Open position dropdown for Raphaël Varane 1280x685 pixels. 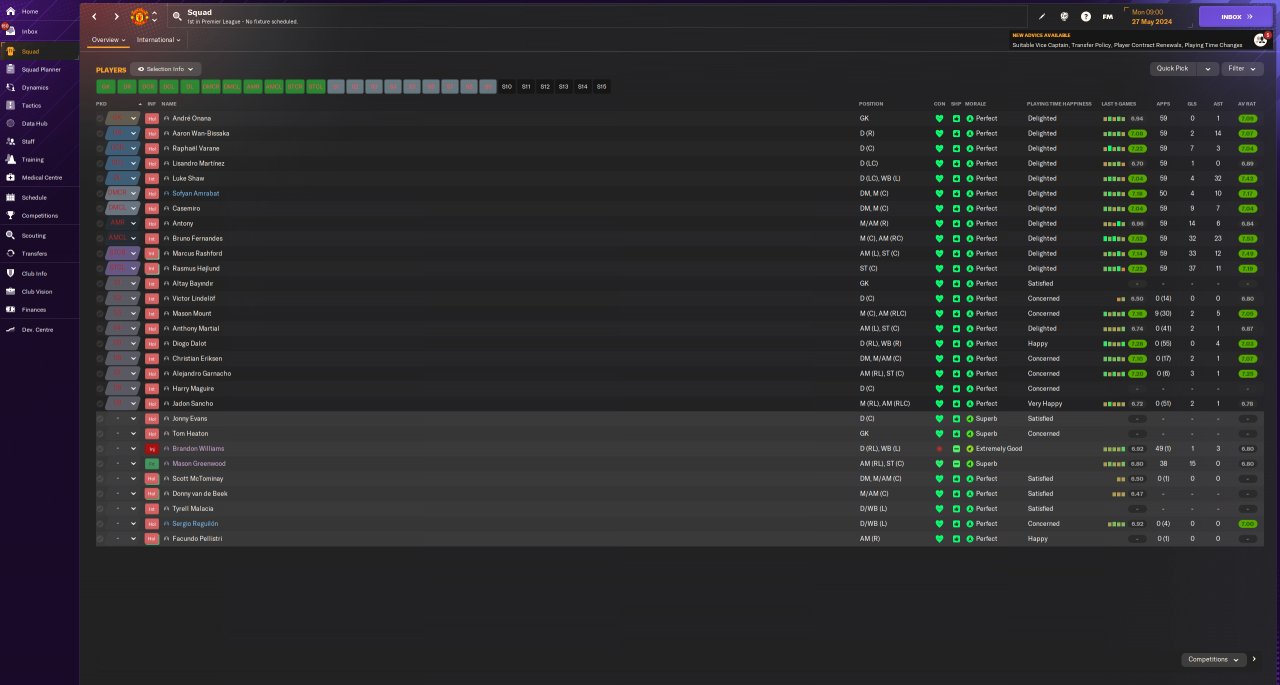pos(133,148)
